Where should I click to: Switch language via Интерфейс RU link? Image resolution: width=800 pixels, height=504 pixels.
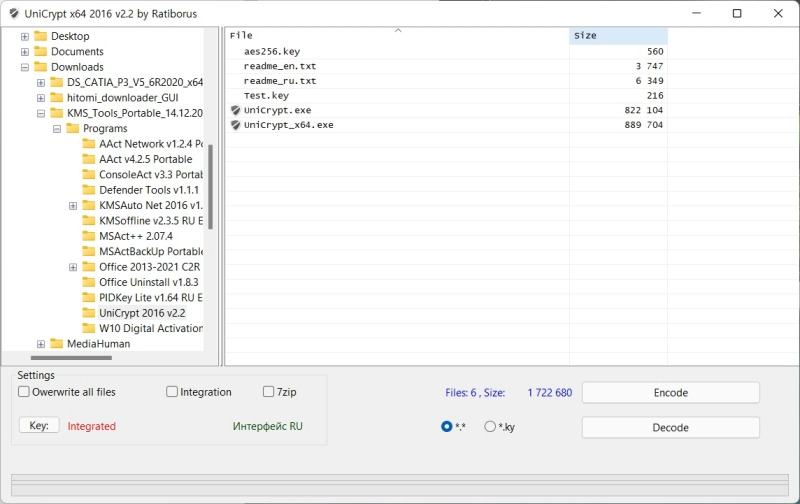click(267, 426)
